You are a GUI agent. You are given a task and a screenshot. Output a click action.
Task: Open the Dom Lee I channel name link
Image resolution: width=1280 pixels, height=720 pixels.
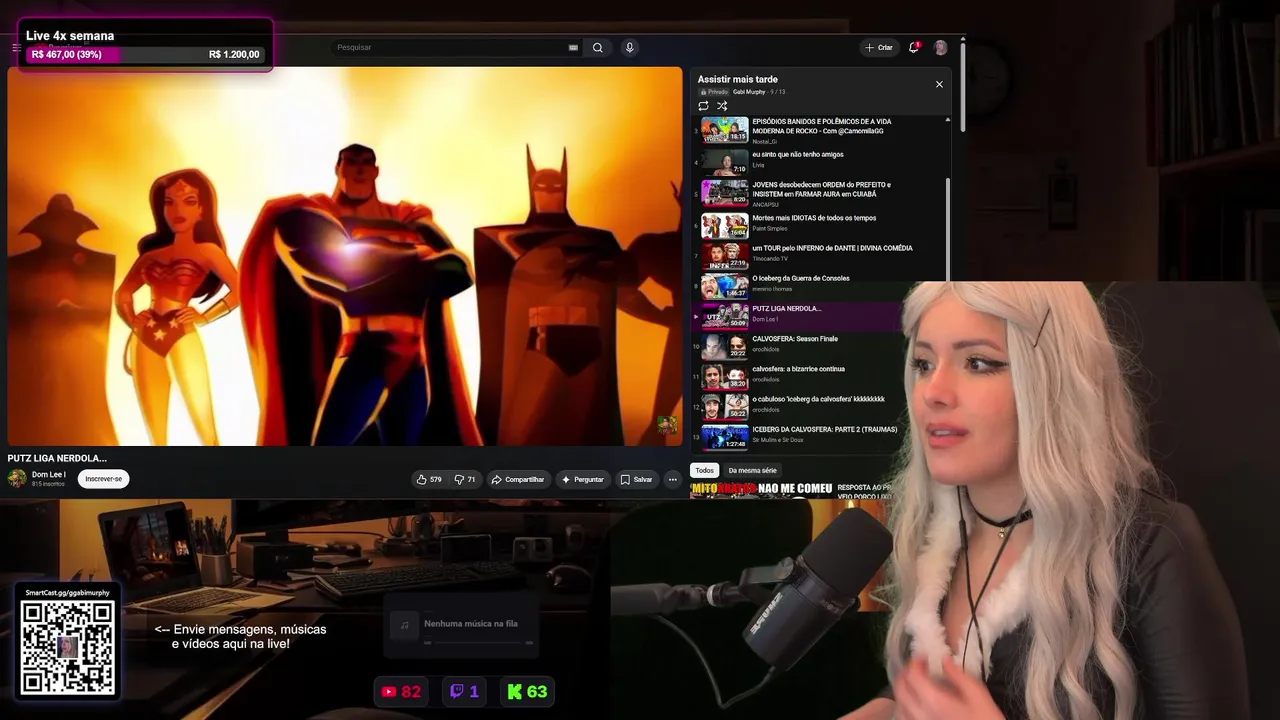click(x=48, y=475)
